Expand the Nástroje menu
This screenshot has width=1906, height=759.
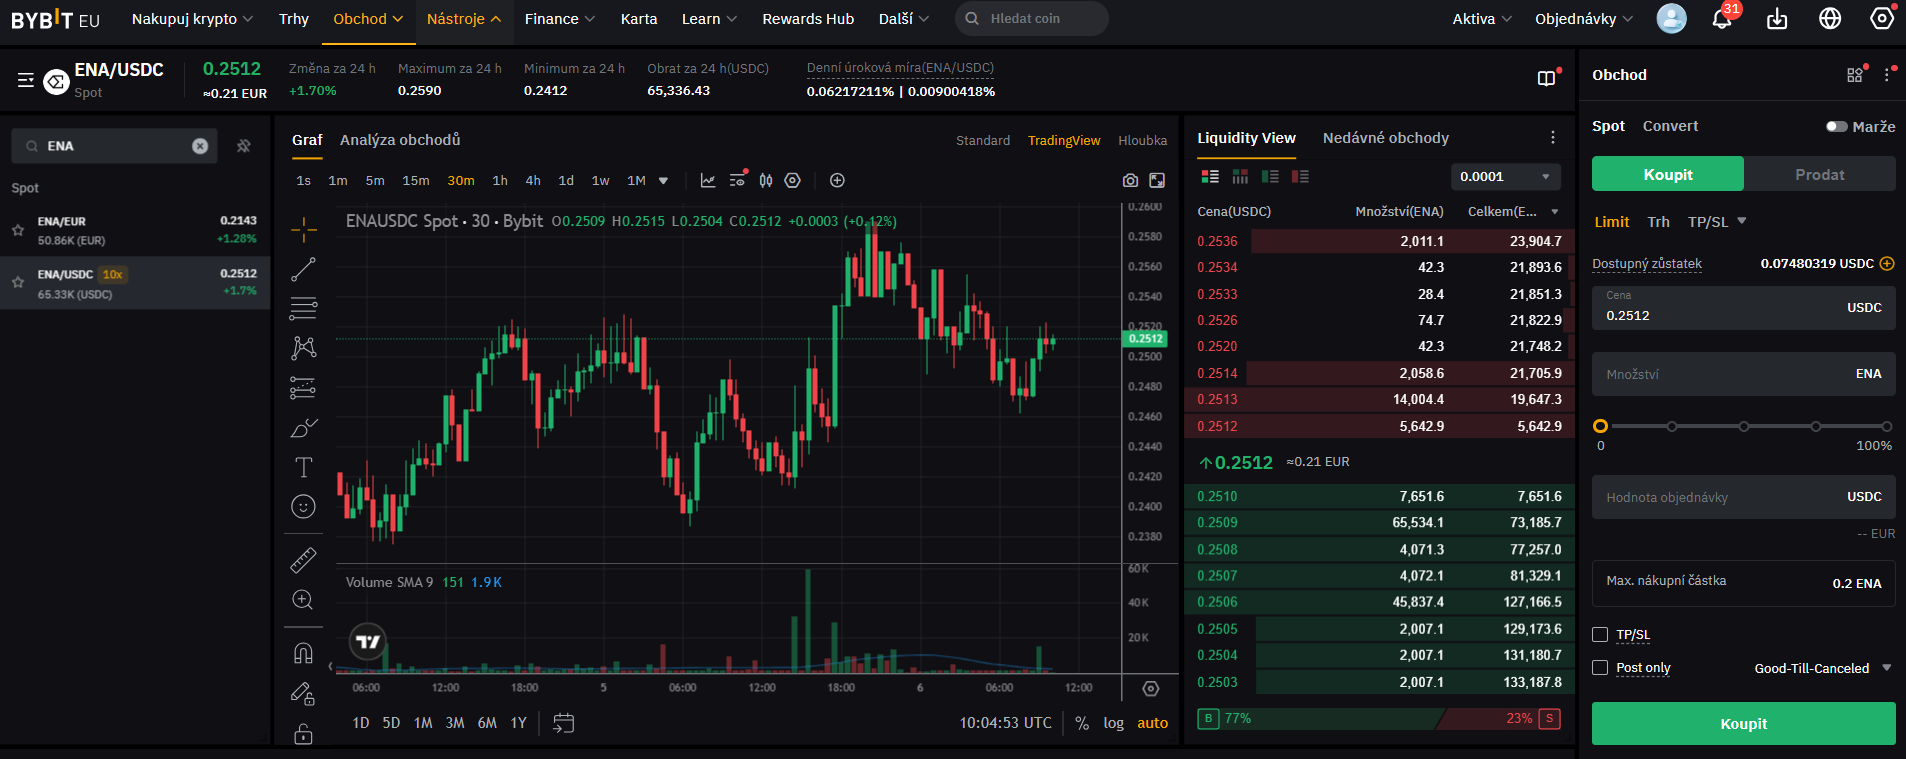coord(463,19)
